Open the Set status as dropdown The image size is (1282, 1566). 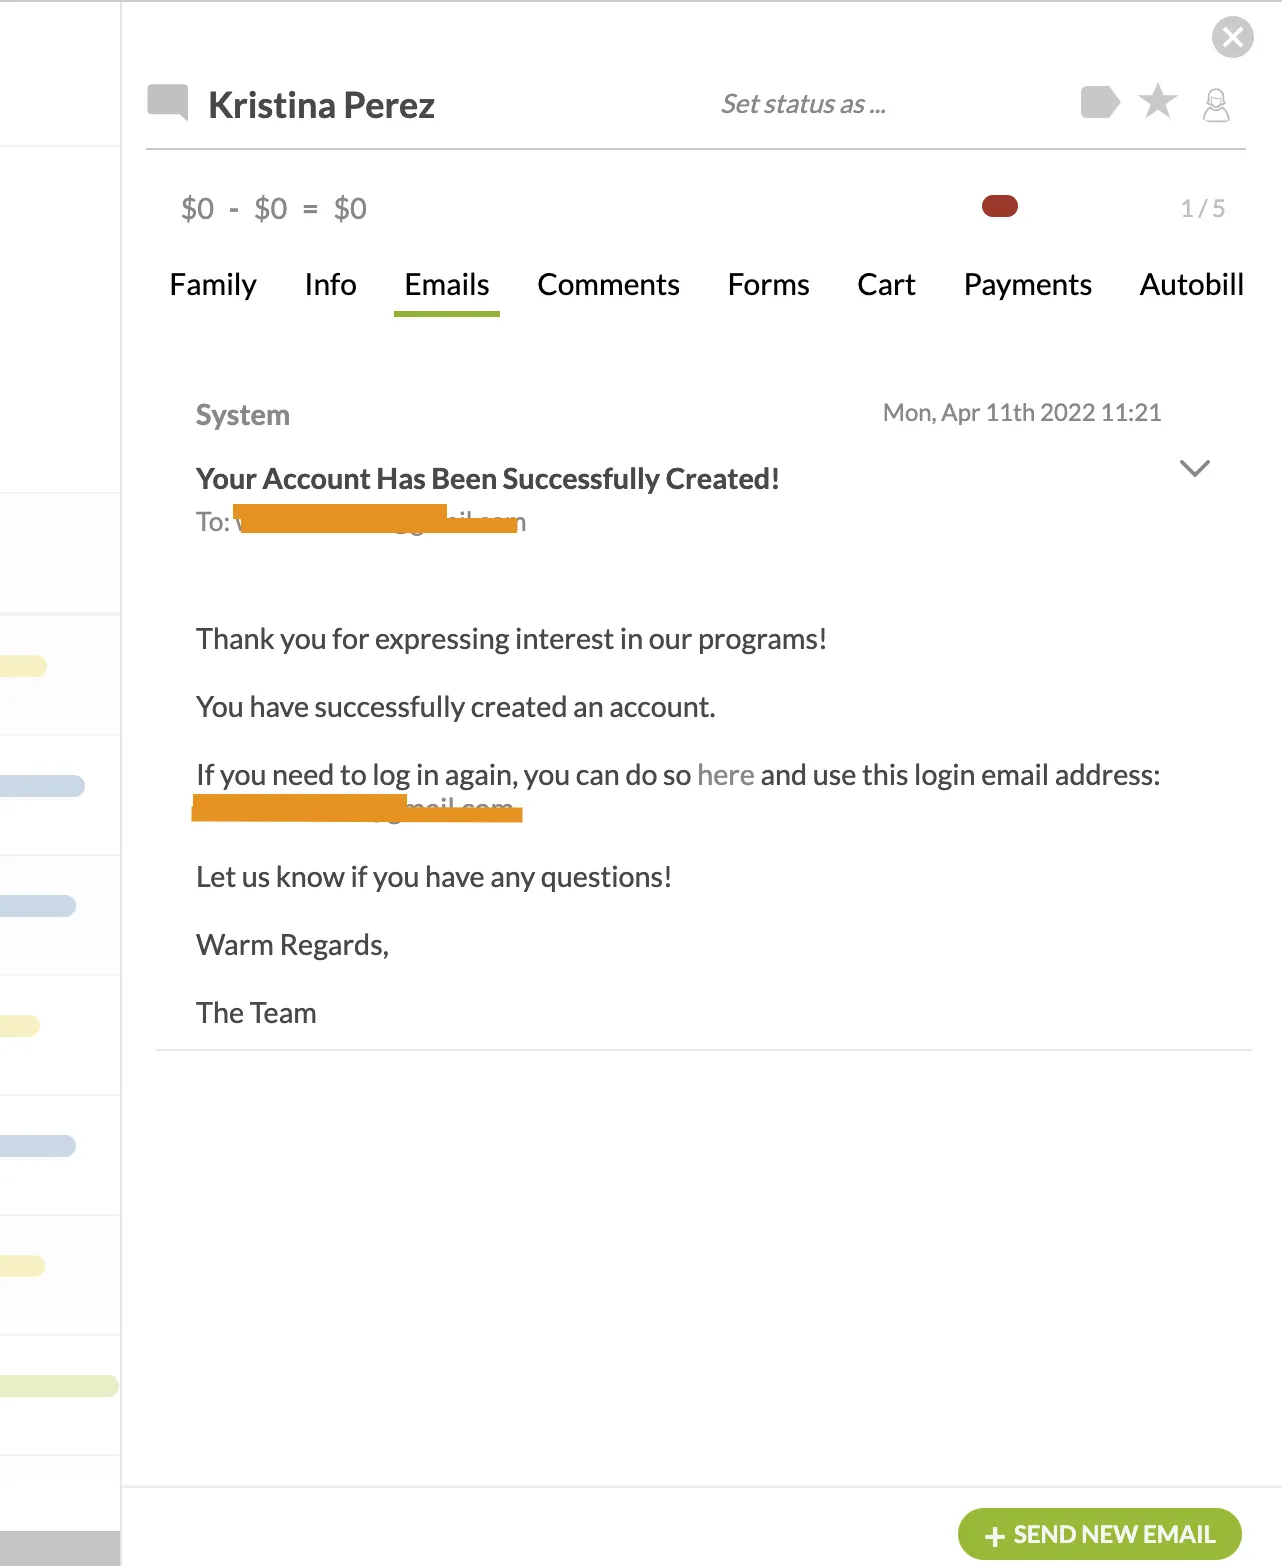coord(803,104)
